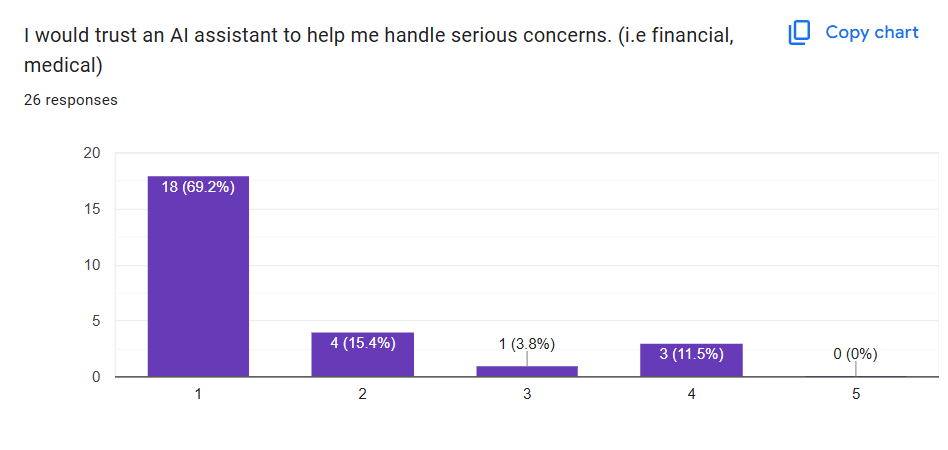Select the "3 (11.5%)" data label
The image size is (948, 450).
[x=691, y=354]
